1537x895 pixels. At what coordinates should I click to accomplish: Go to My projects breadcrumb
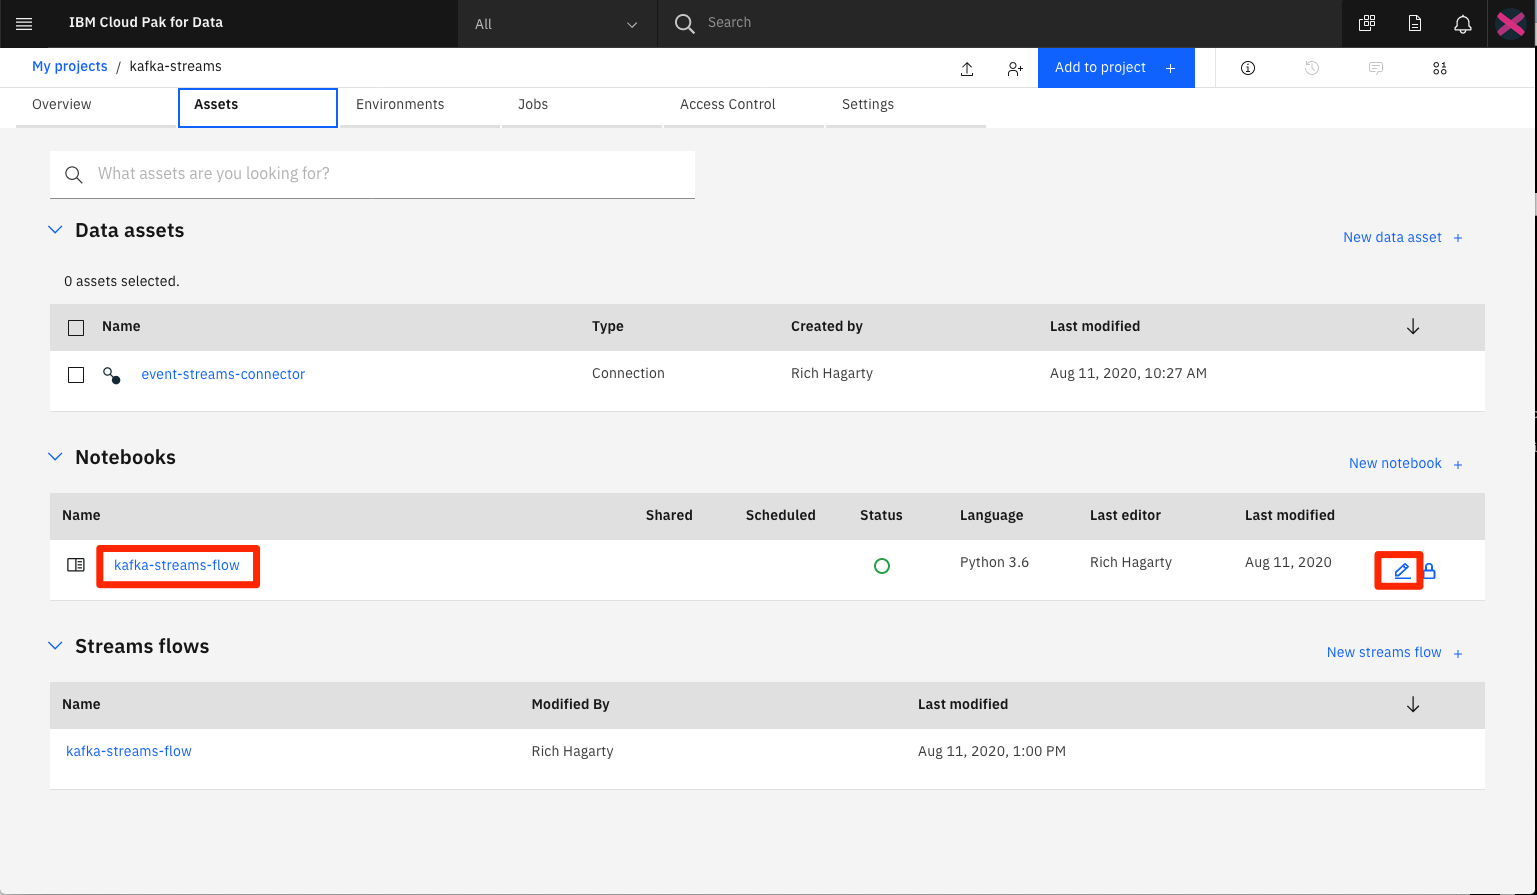click(x=70, y=66)
